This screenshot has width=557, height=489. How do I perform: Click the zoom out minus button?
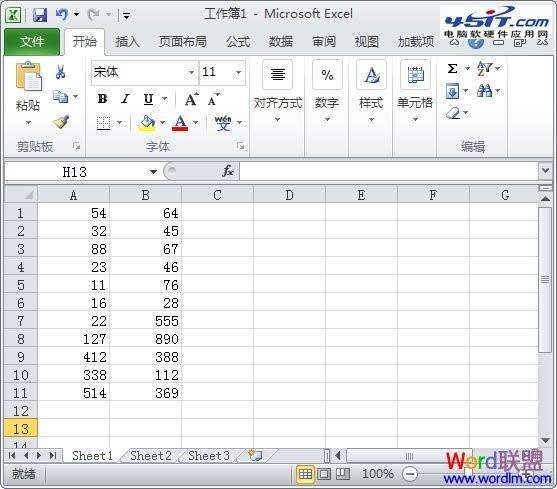click(410, 474)
